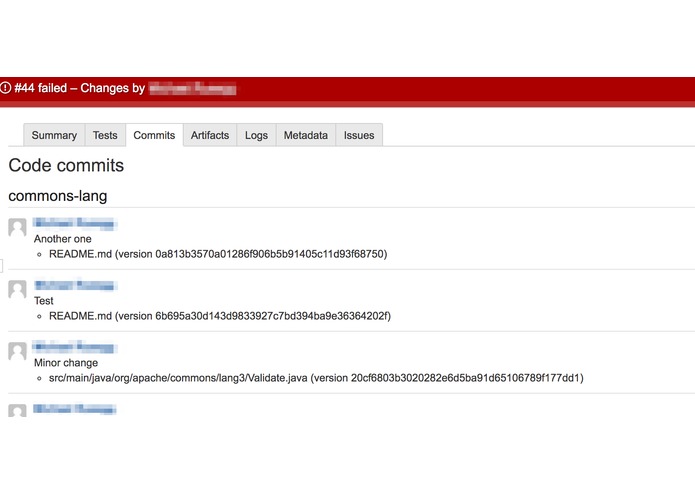Image resolution: width=695 pixels, height=494 pixels.
Task: Open author link above 'Test' commit
Action: 74,285
